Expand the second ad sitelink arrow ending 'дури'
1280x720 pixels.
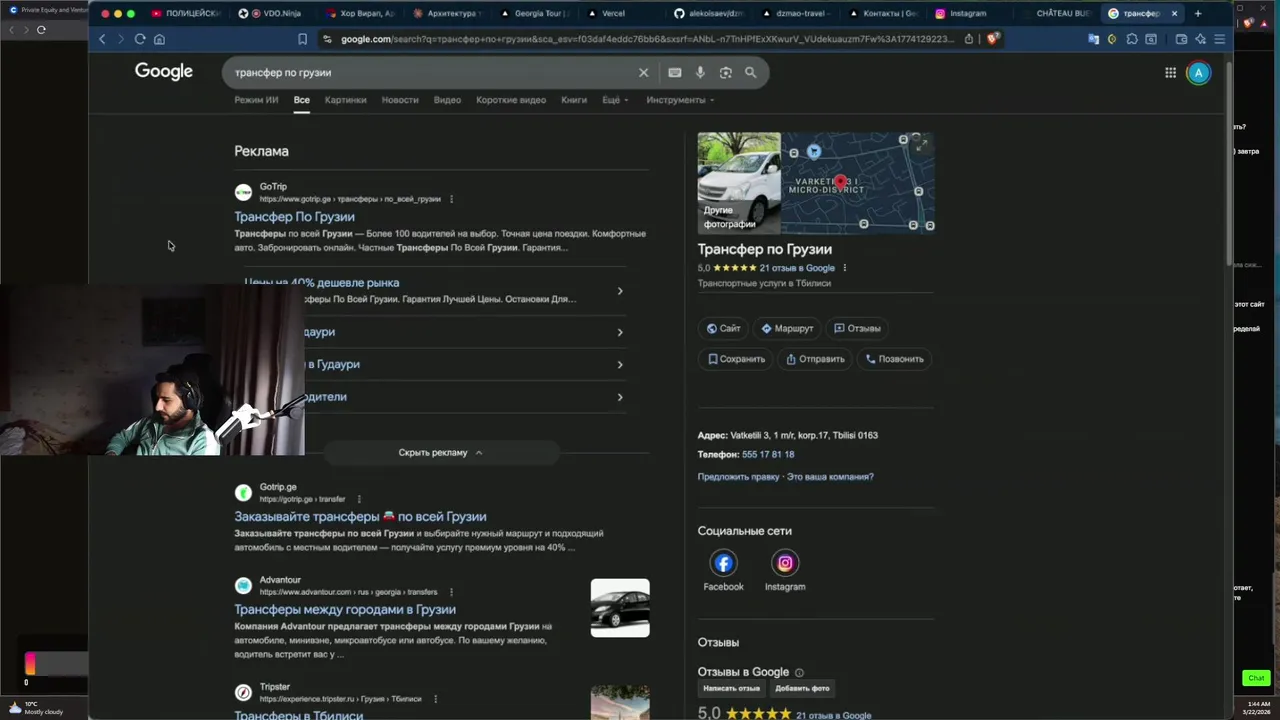pos(620,332)
